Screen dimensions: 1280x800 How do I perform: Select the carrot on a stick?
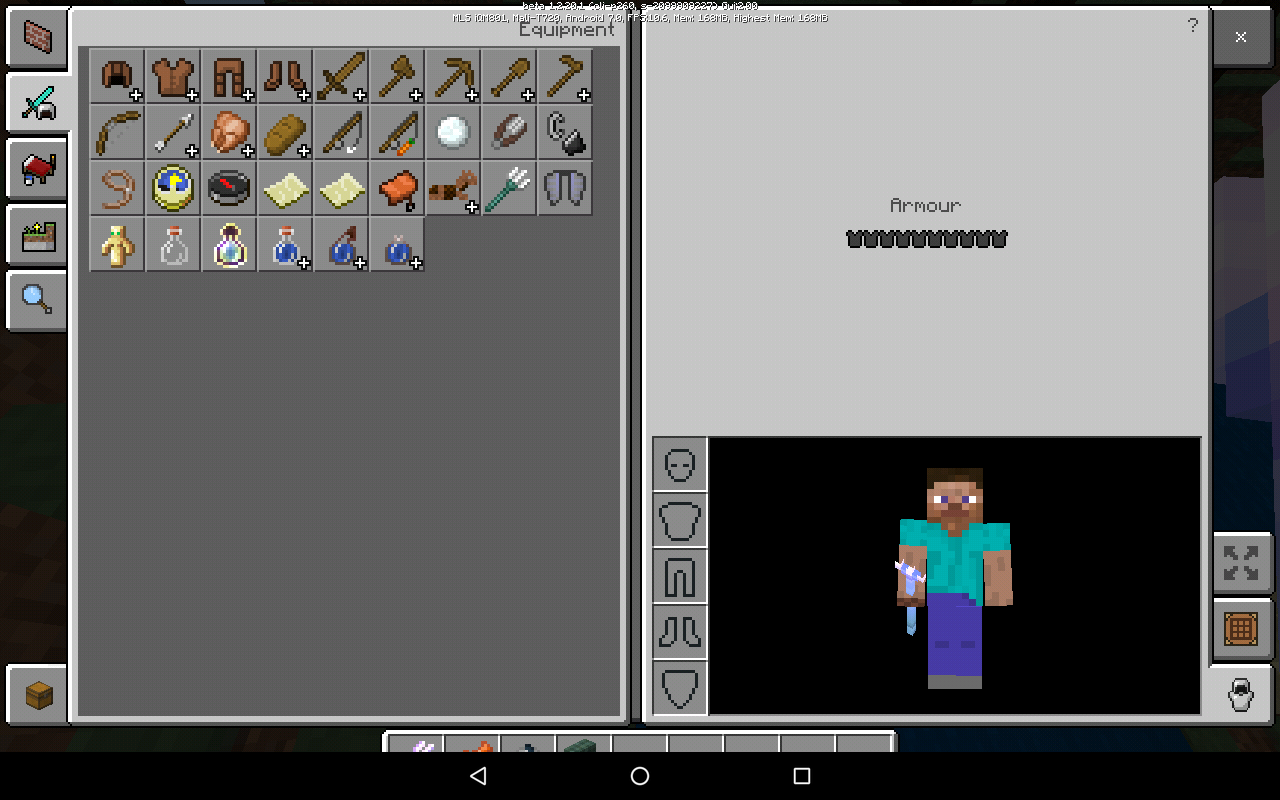coord(397,132)
